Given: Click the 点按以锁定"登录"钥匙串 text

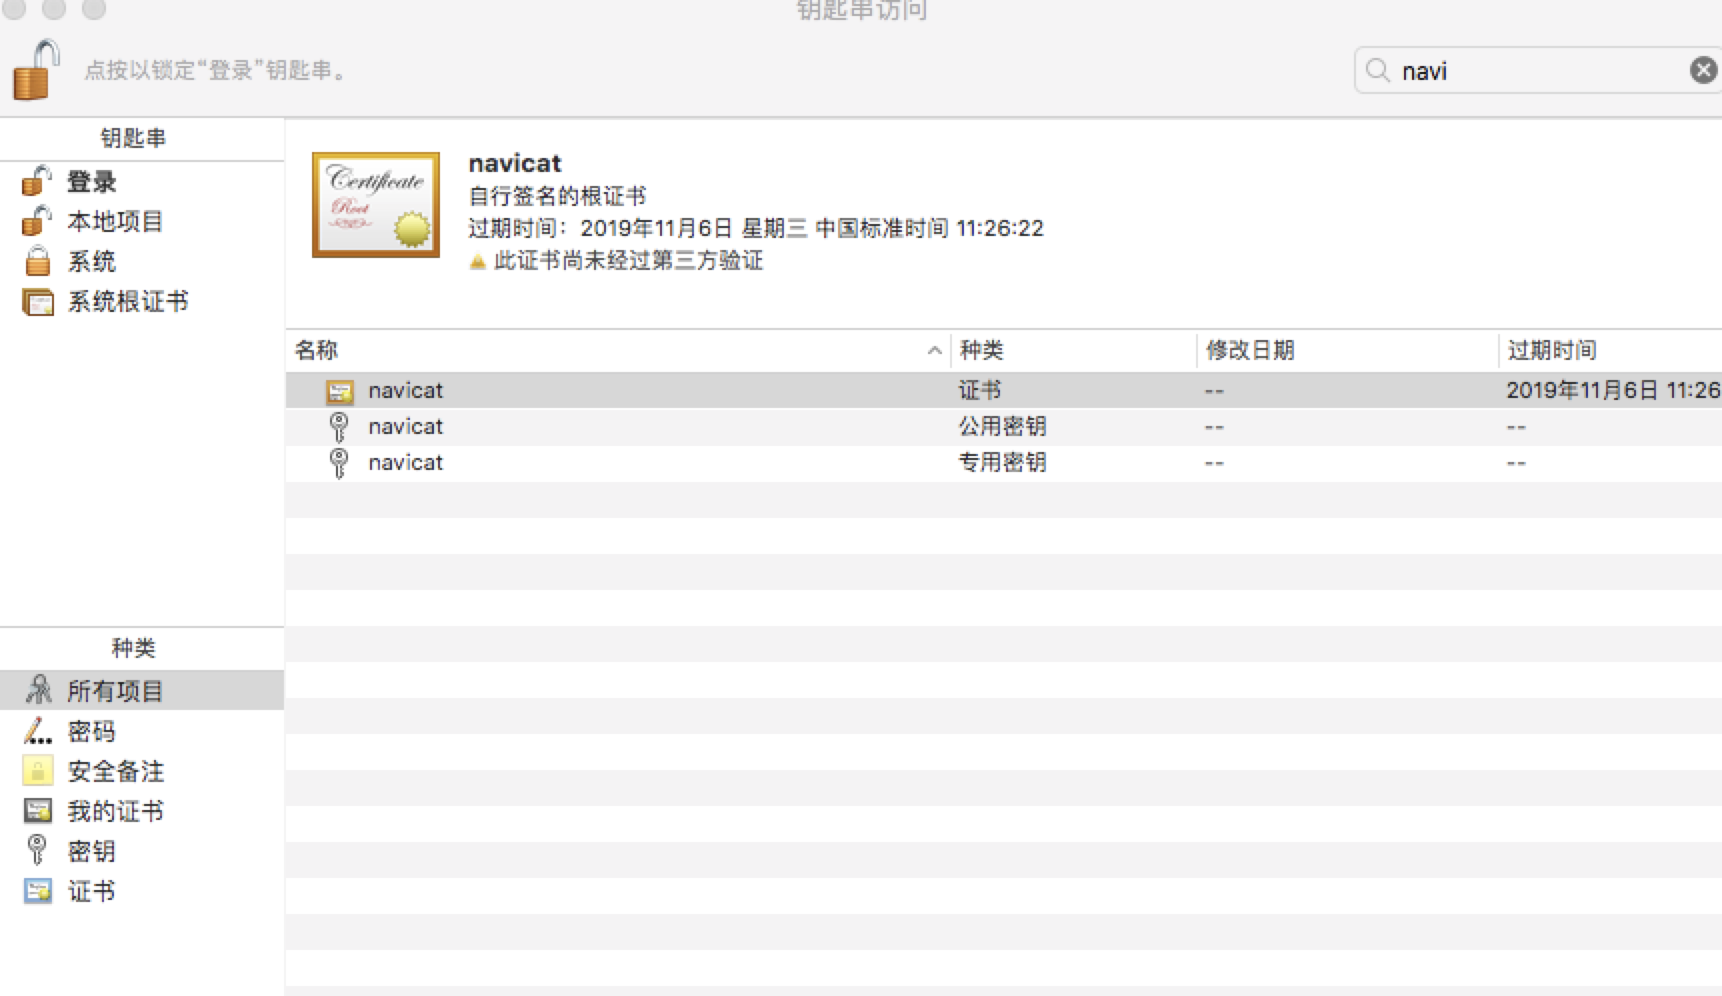Looking at the screenshot, I should pyautogui.click(x=216, y=70).
